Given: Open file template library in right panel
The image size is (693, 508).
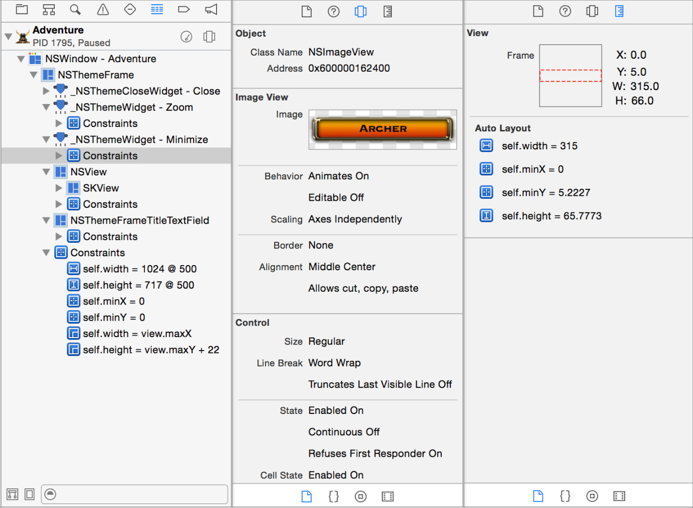Looking at the screenshot, I should [538, 496].
